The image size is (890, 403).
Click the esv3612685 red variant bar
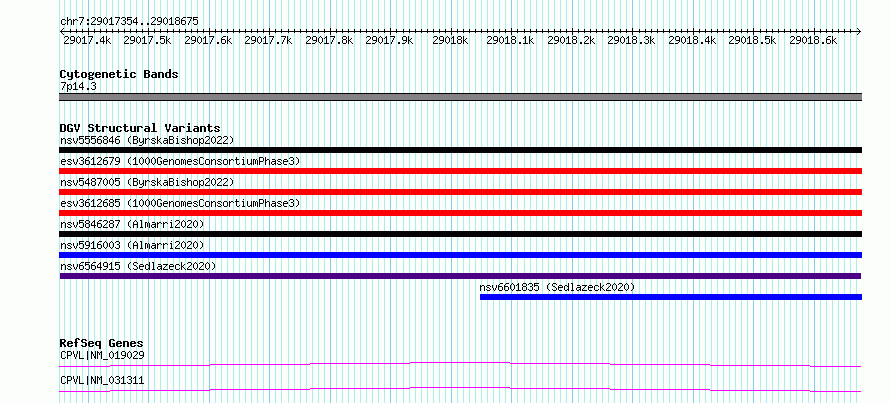tap(461, 213)
